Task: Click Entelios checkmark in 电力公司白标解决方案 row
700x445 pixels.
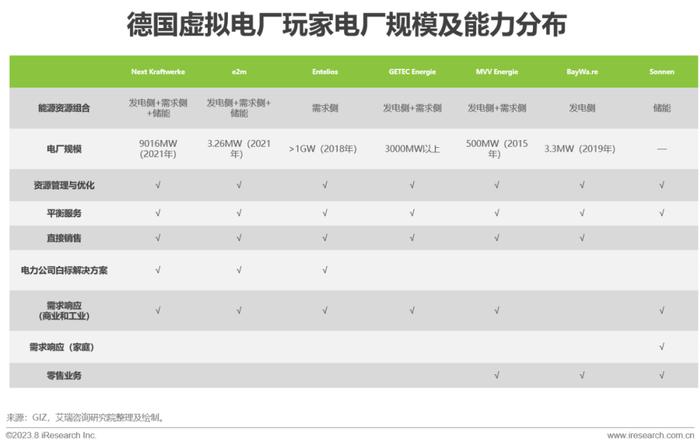Action: [x=325, y=270]
